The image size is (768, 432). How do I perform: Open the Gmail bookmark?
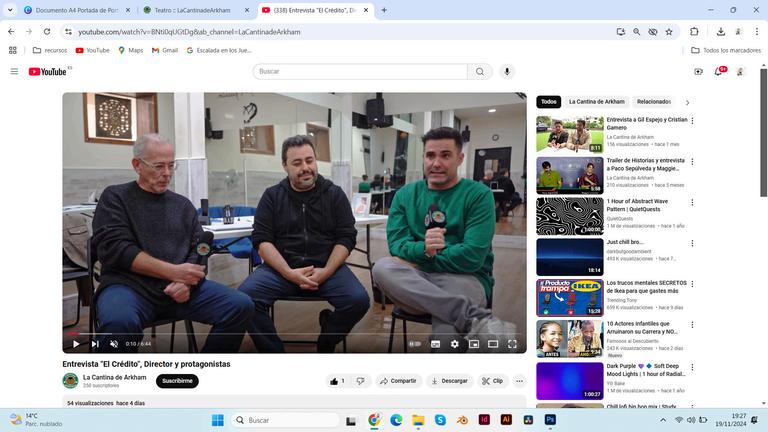165,50
